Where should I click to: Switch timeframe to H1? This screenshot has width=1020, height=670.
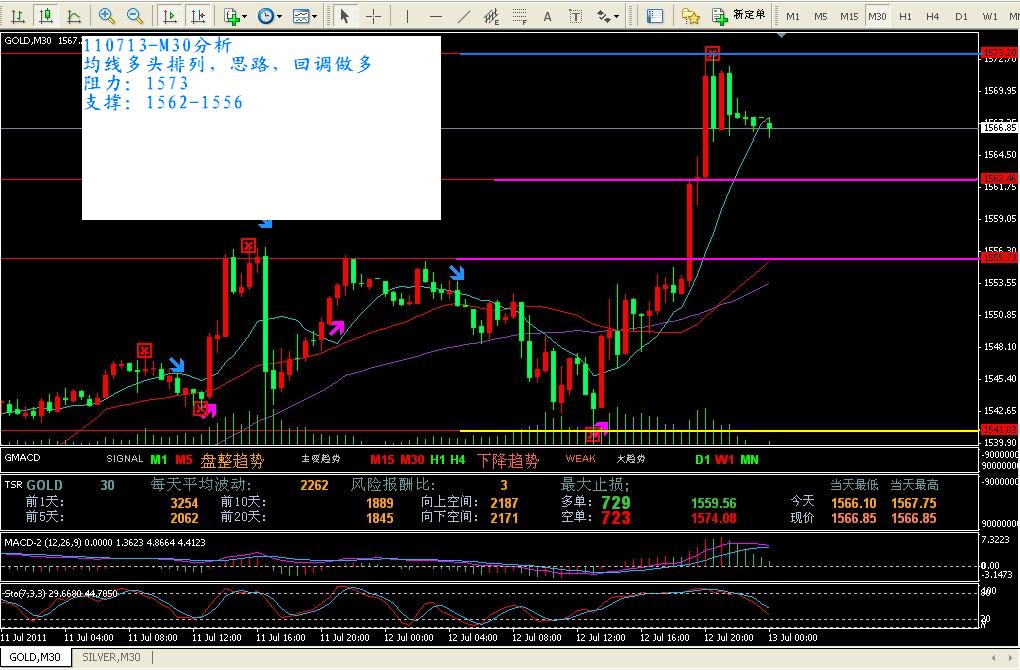pos(905,16)
